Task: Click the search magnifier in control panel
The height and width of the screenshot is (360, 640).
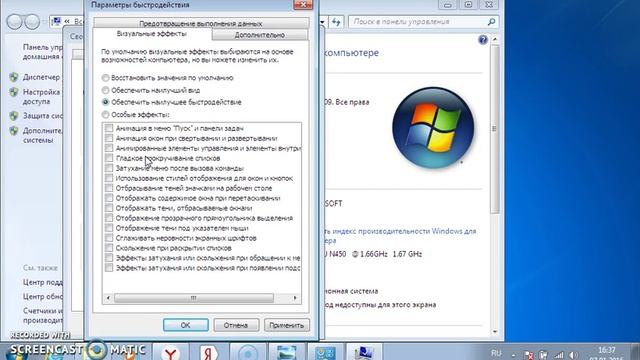Action: (491, 22)
